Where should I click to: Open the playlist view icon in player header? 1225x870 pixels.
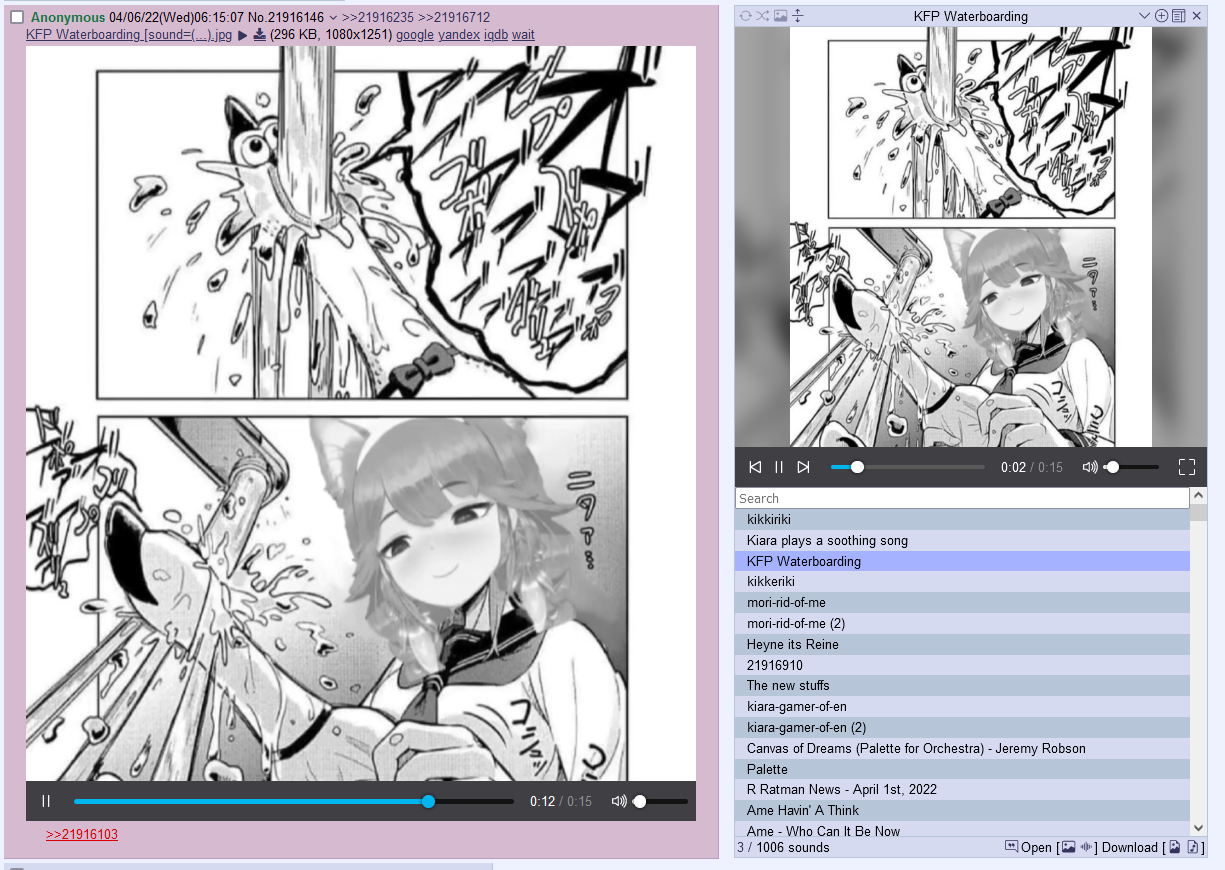point(1178,16)
